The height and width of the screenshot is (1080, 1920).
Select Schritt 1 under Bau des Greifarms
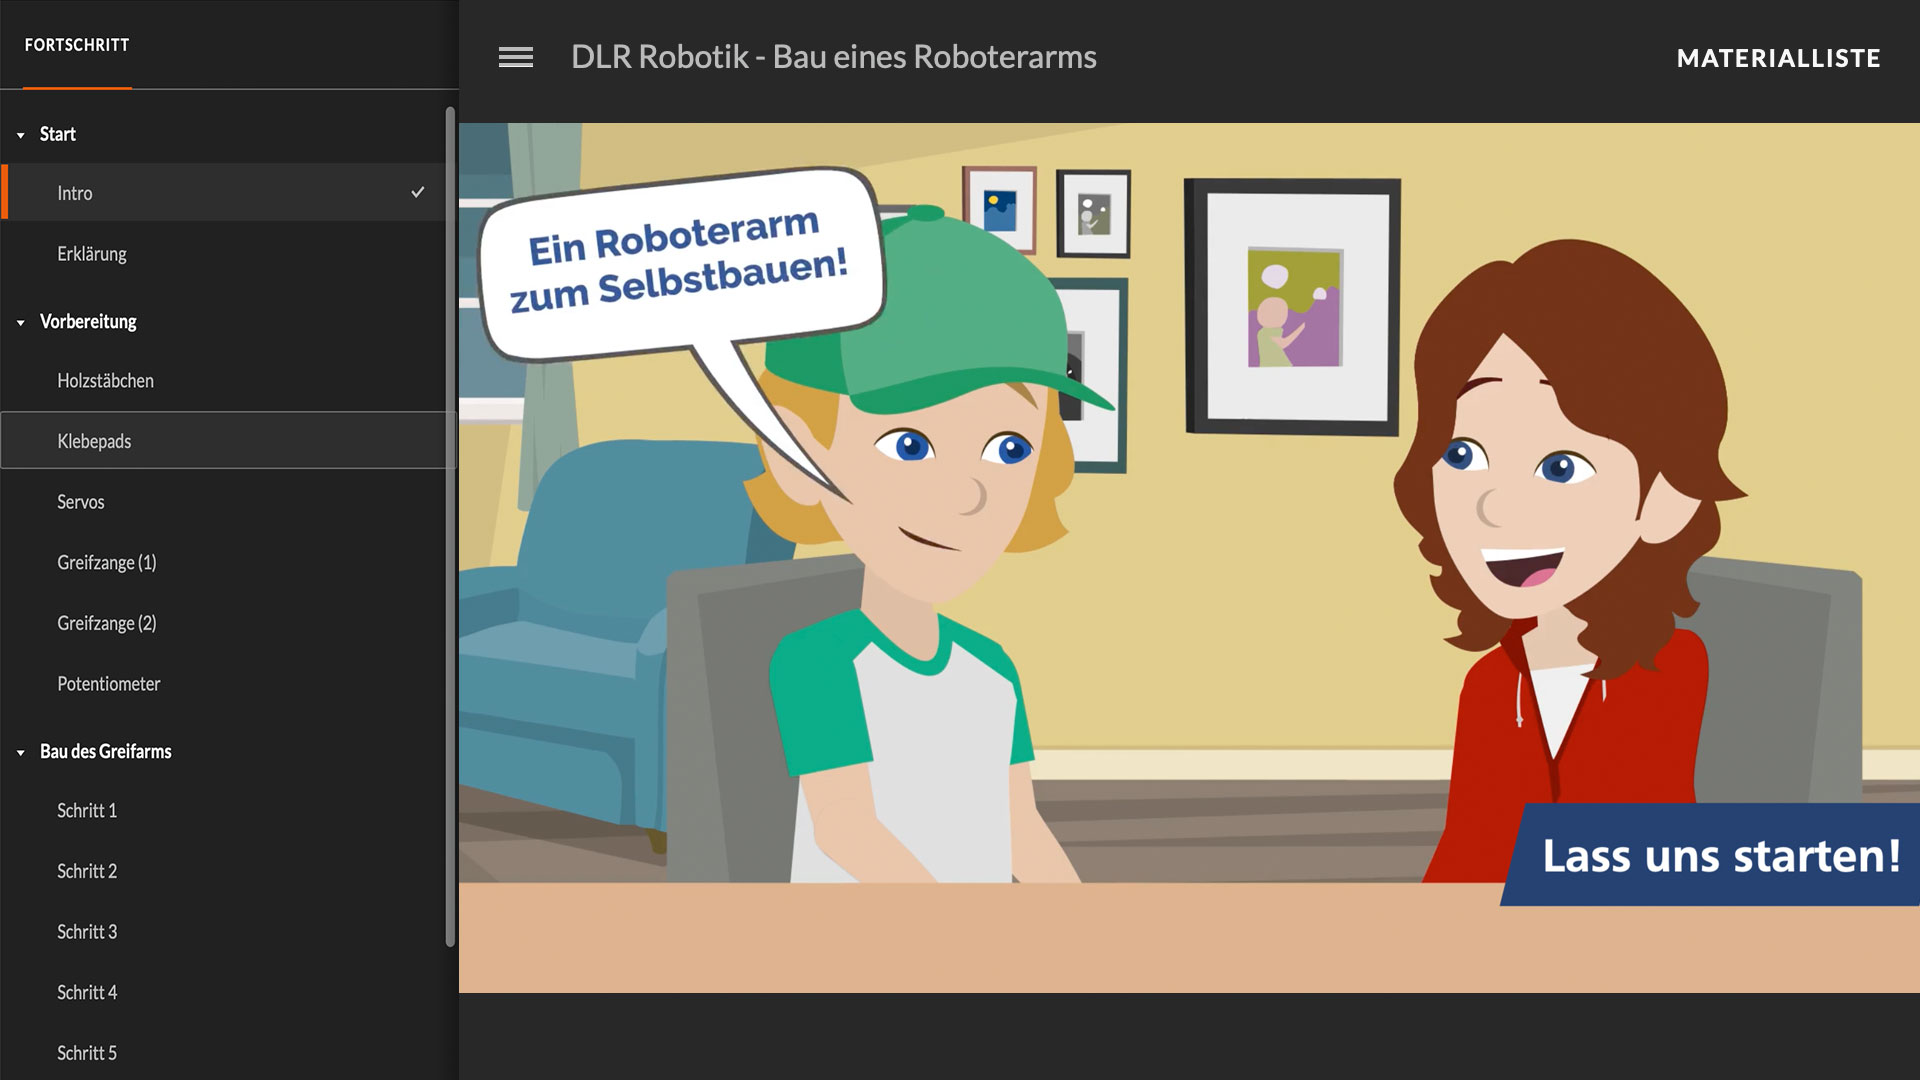click(86, 810)
